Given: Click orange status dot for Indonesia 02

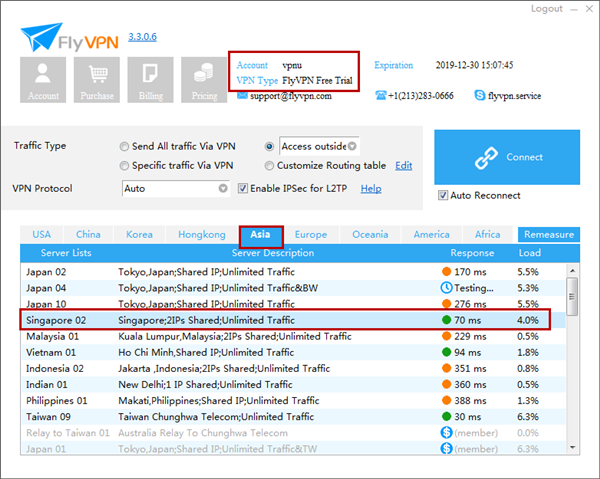Looking at the screenshot, I should coord(446,368).
